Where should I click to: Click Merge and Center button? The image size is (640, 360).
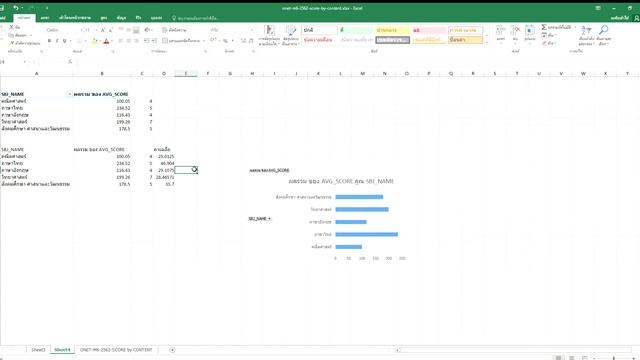(x=181, y=41)
